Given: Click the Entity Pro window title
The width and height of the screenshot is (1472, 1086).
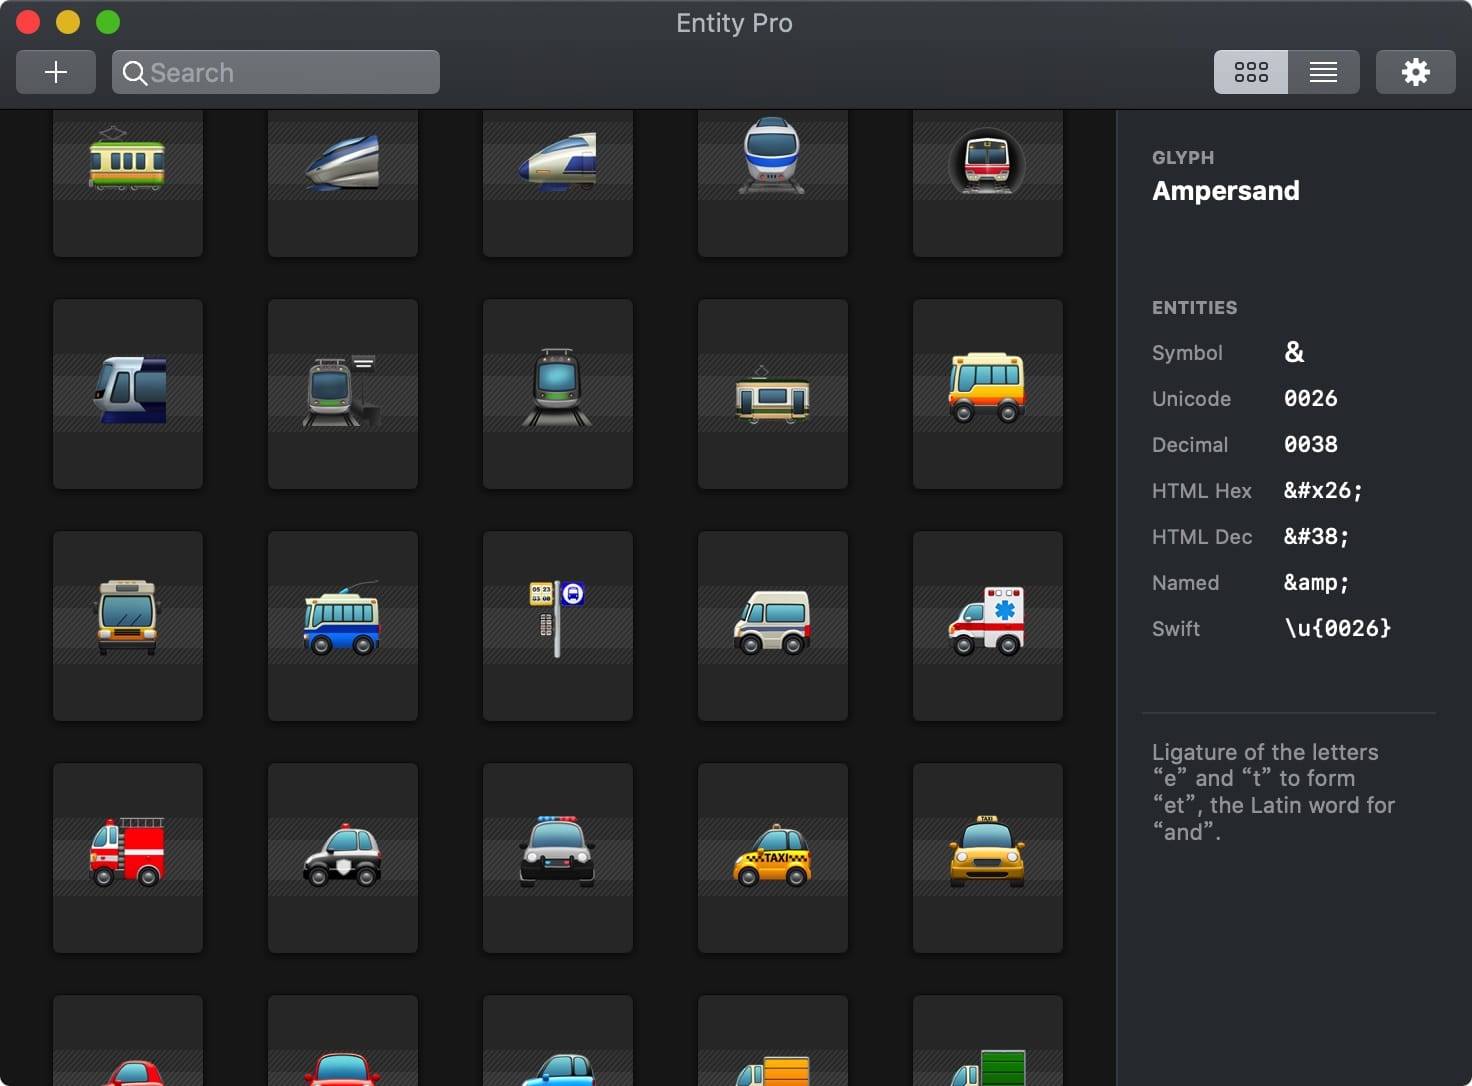Looking at the screenshot, I should pyautogui.click(x=734, y=23).
